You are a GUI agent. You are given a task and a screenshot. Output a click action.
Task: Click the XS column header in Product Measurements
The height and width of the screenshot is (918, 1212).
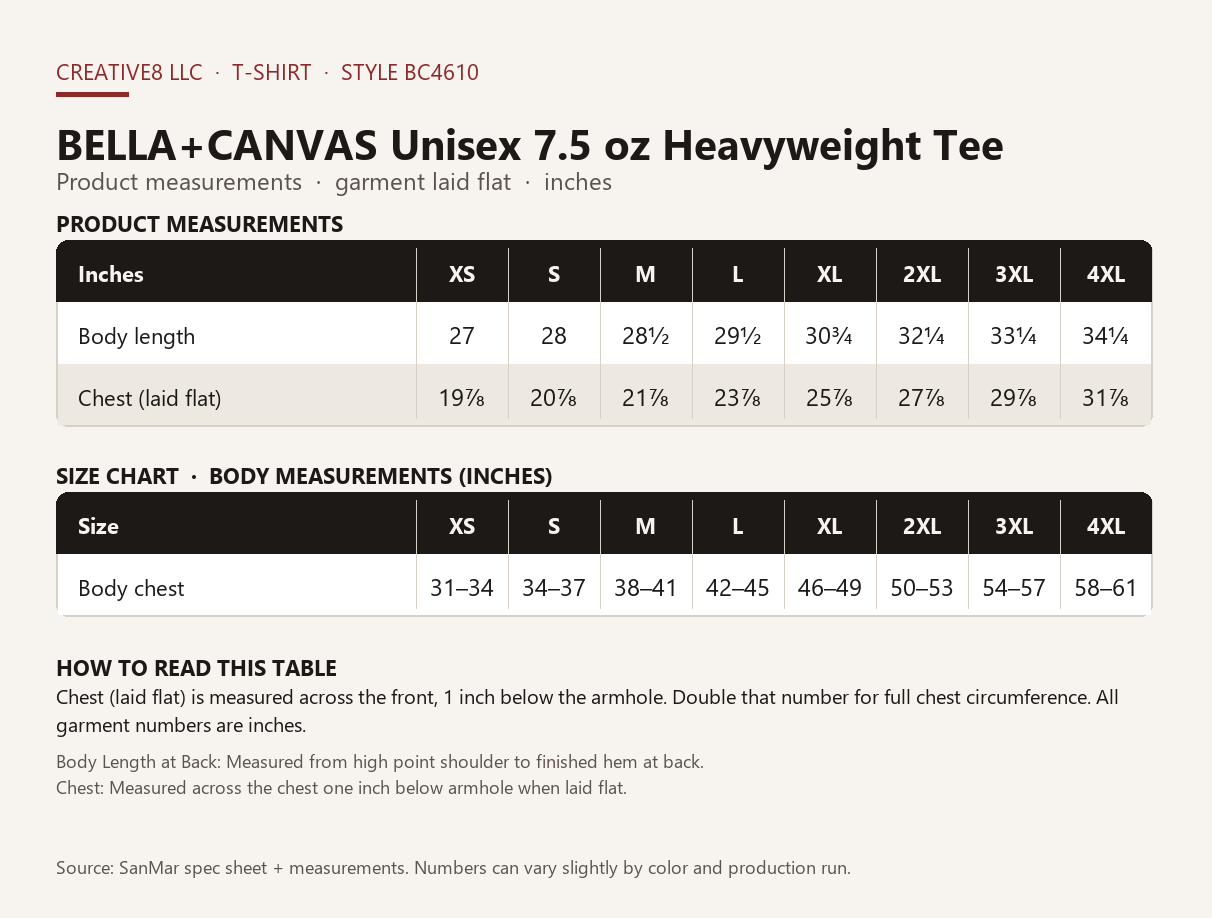(462, 274)
